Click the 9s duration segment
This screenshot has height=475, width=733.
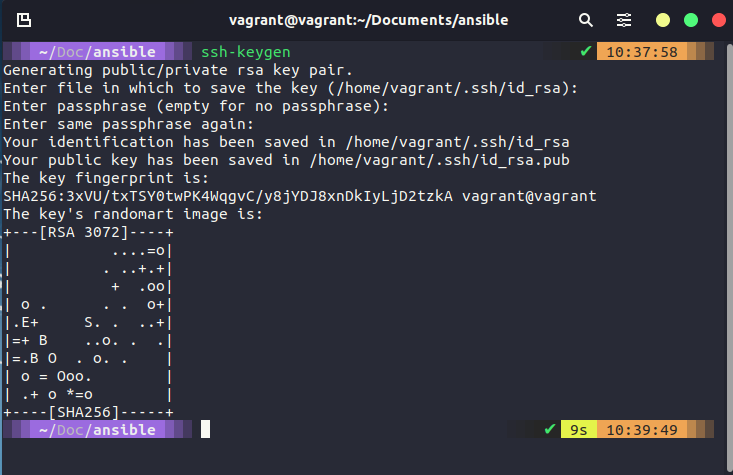click(578, 429)
